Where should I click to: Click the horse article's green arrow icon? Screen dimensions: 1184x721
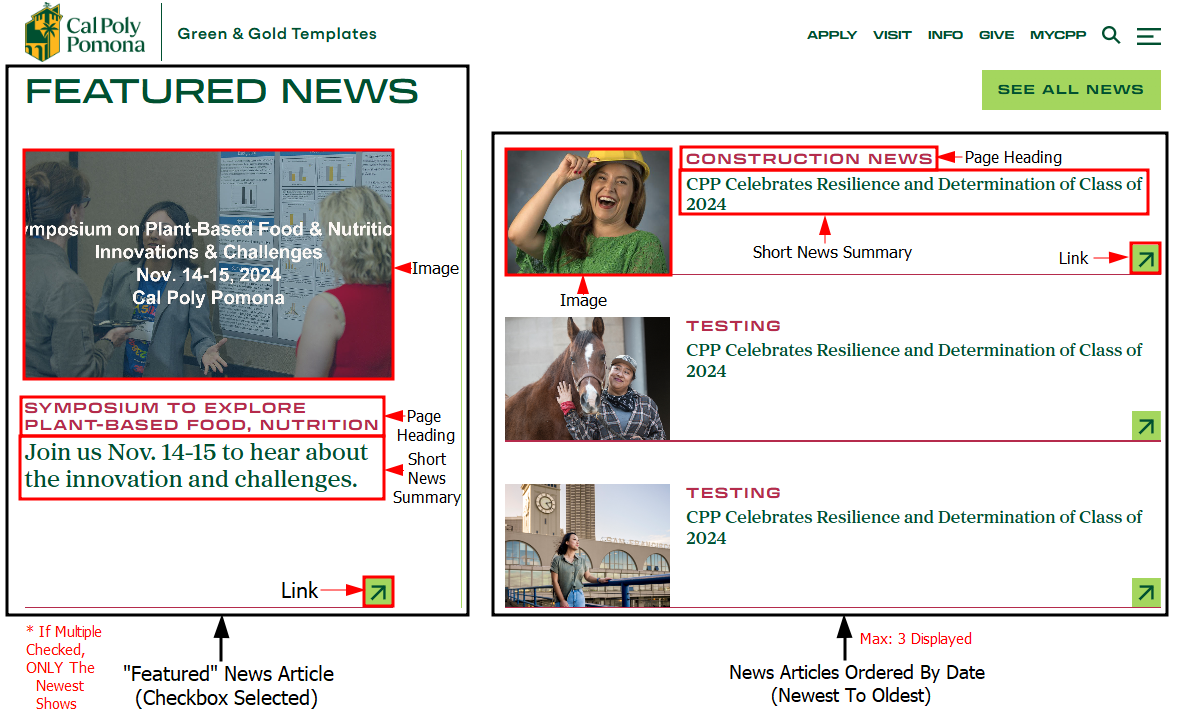point(1146,426)
